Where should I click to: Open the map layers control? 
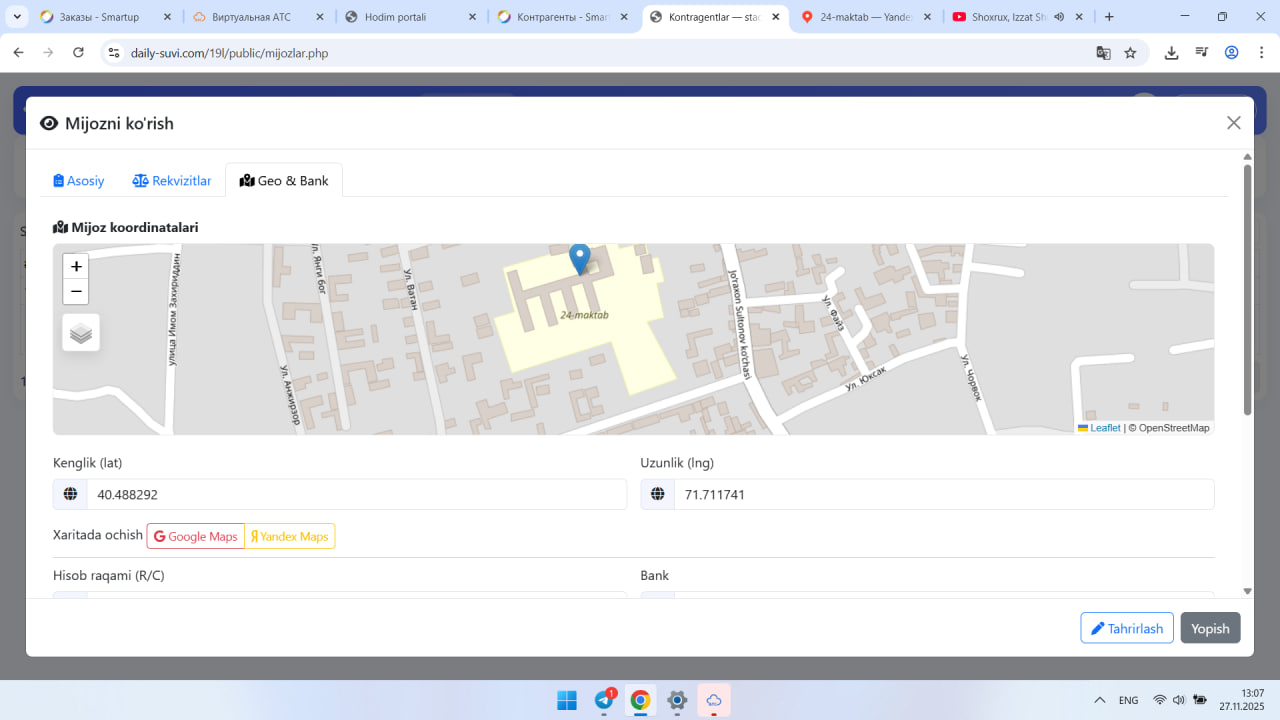click(81, 333)
